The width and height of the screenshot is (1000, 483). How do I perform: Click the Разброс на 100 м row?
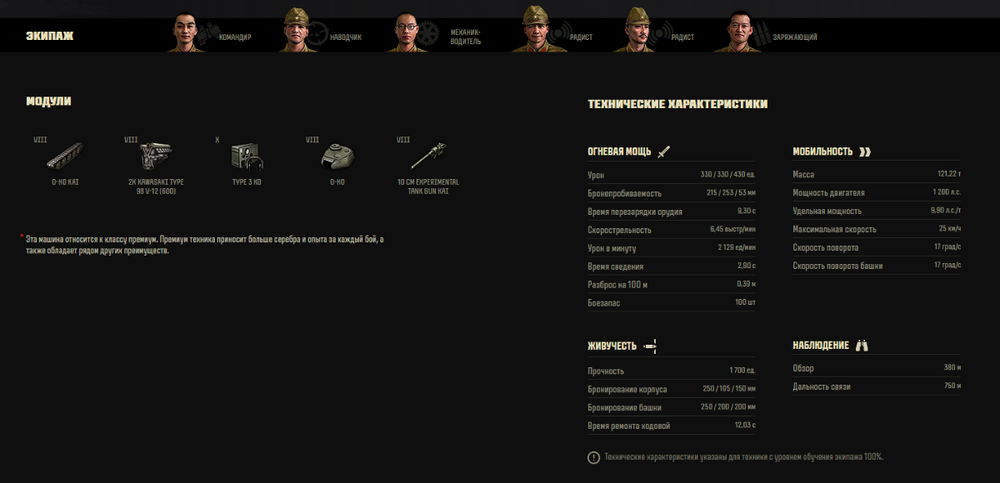pos(672,285)
